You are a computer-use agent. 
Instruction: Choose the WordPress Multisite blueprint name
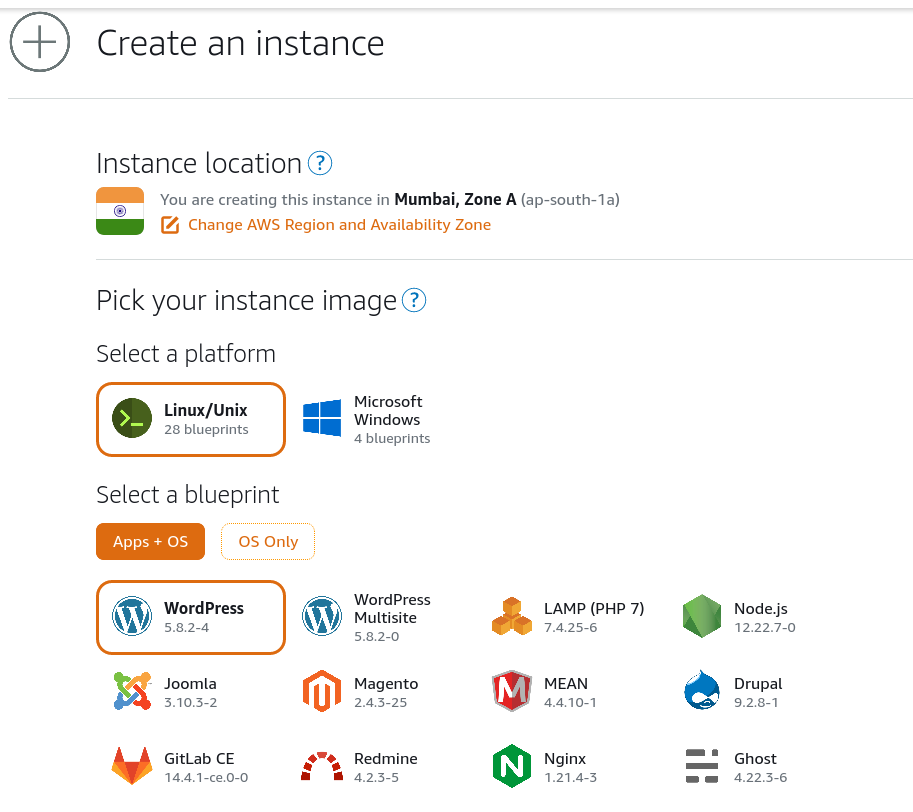pos(392,608)
